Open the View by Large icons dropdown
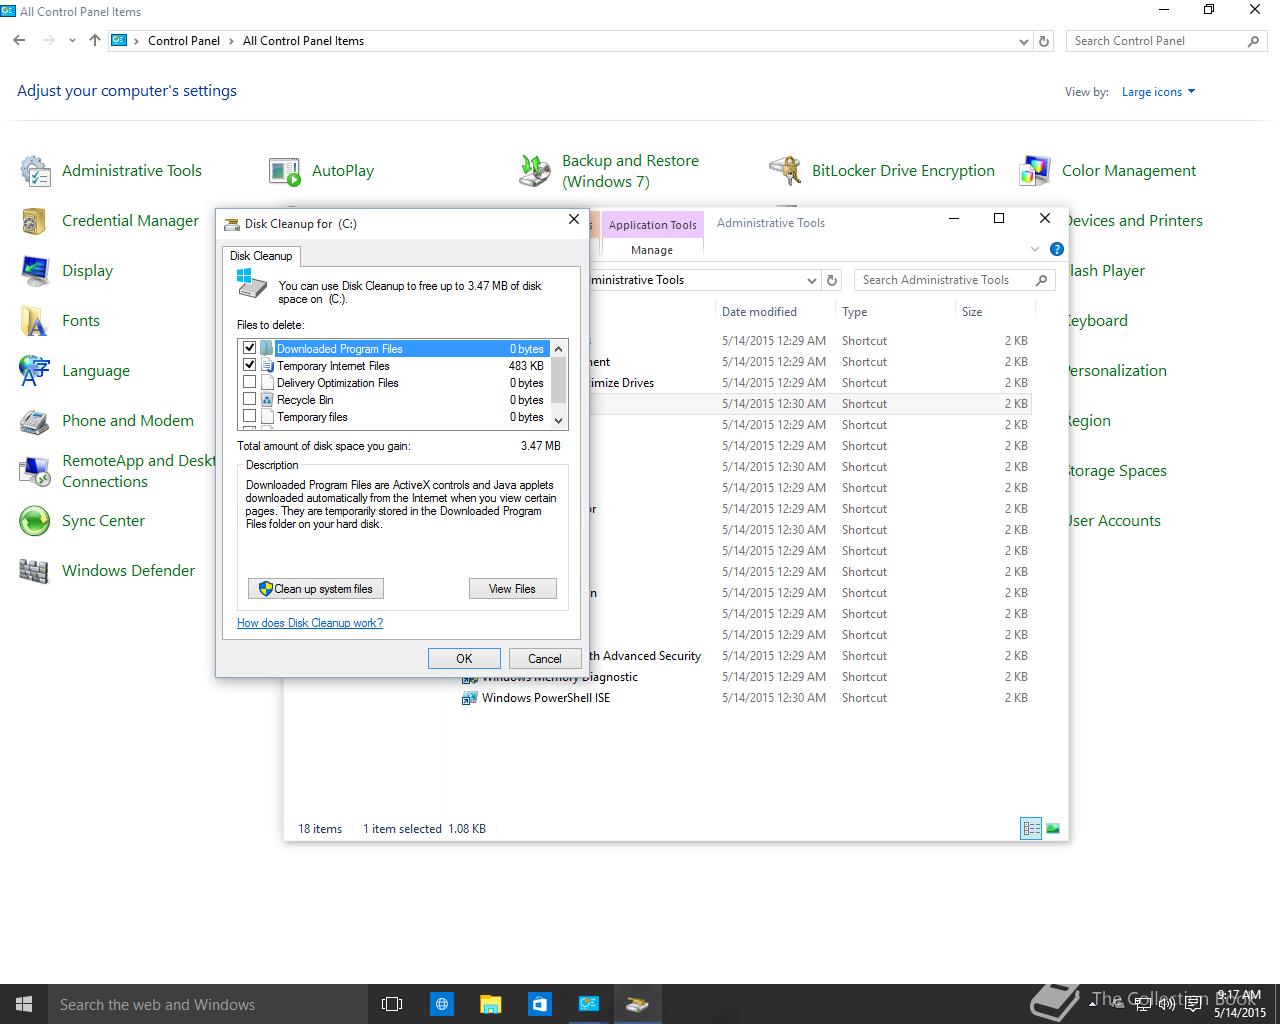1280x1024 pixels. pos(1158,92)
